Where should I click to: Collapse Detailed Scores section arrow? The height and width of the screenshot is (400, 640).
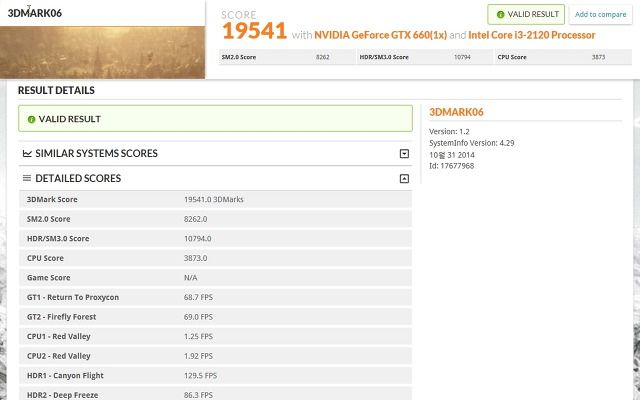coord(404,179)
